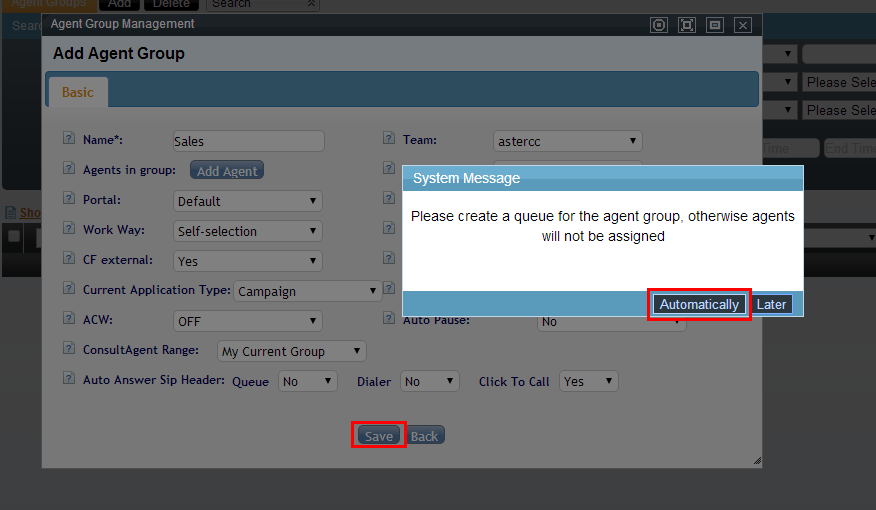Click the dialog's maximize window icon
The height and width of the screenshot is (510, 876).
[687, 25]
